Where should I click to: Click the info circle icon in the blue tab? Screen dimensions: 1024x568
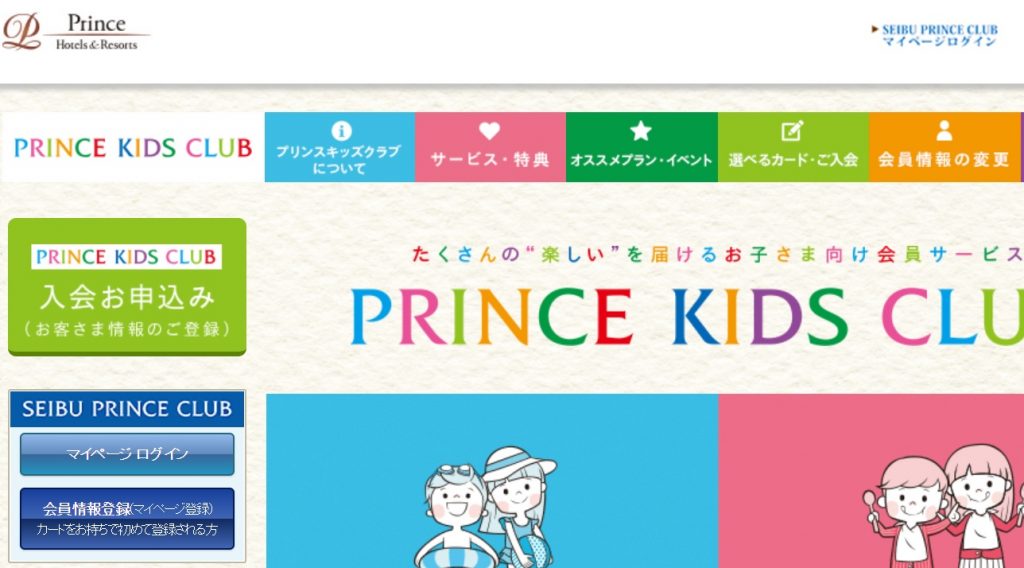tap(341, 131)
